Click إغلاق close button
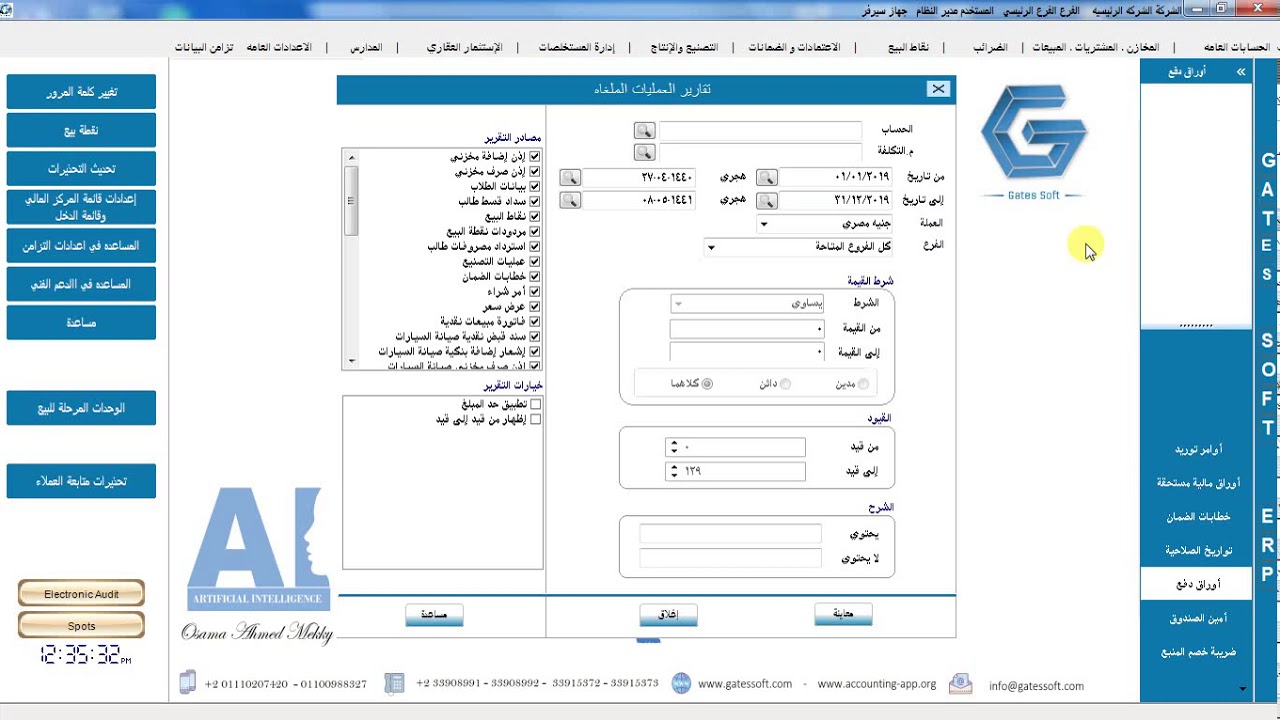 point(668,614)
